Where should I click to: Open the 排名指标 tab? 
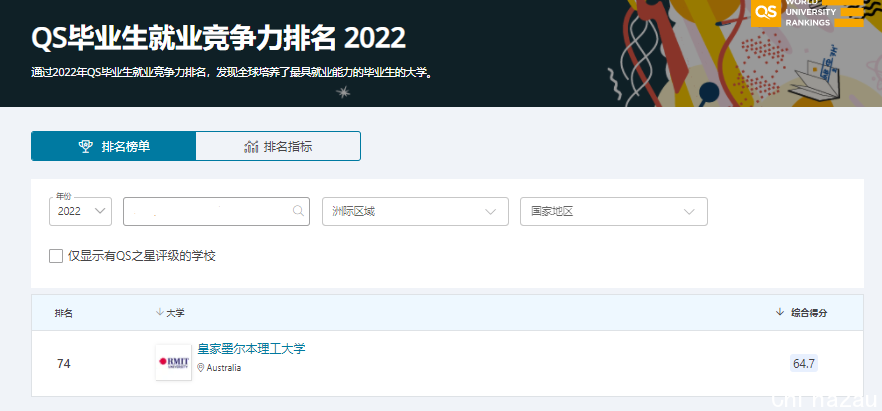pyautogui.click(x=278, y=146)
